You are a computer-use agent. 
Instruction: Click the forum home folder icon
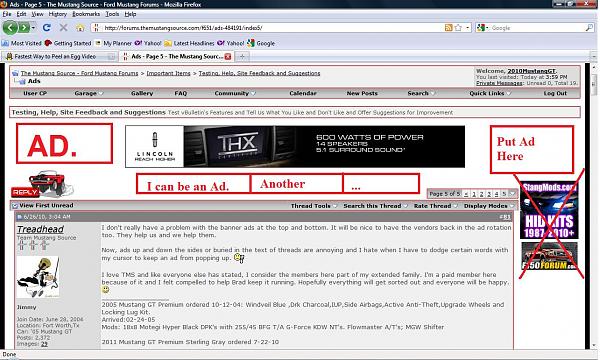point(15,73)
